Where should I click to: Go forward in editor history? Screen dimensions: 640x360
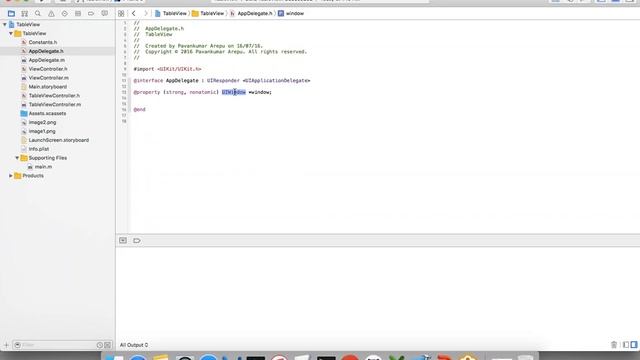(145, 13)
